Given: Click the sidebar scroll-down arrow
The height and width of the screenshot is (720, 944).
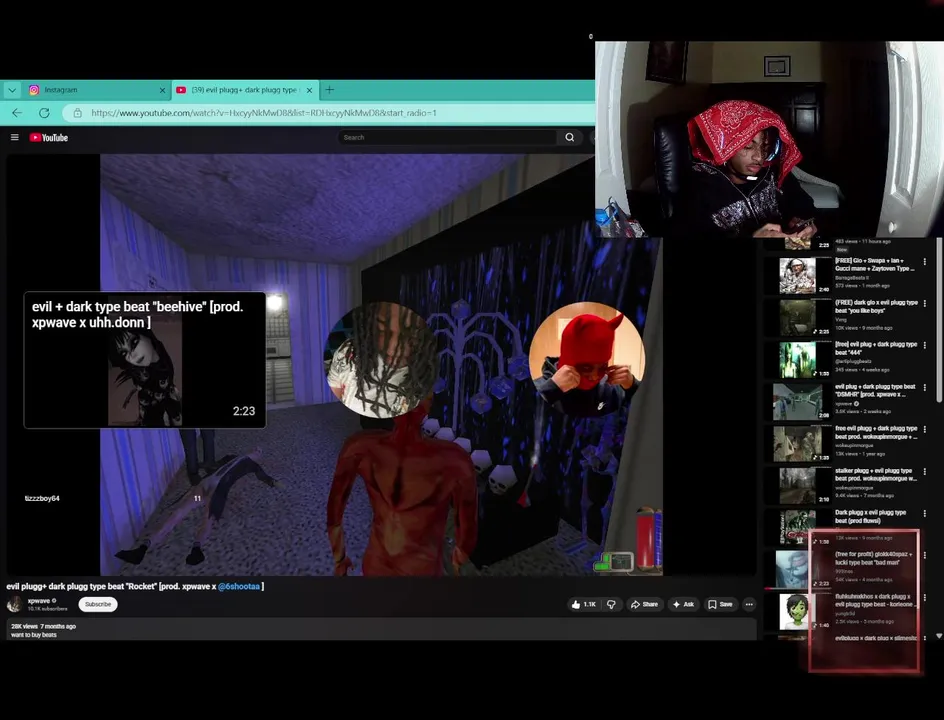Looking at the screenshot, I should pyautogui.click(x=939, y=636).
